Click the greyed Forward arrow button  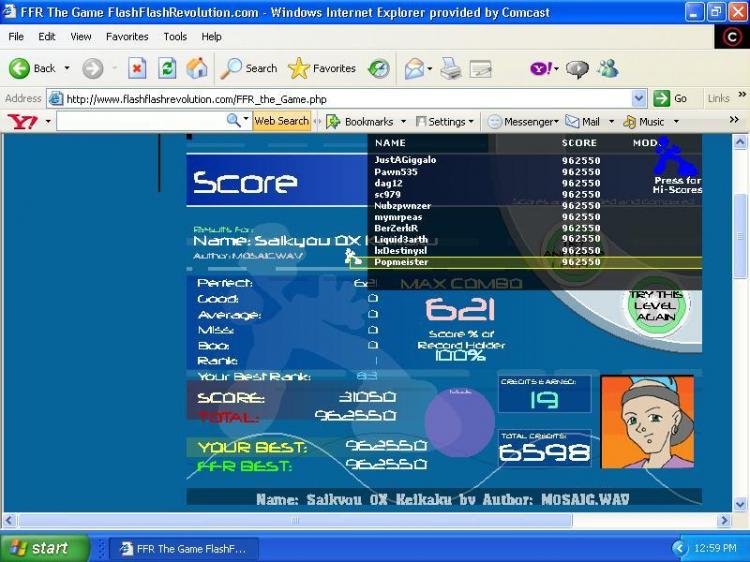pos(92,68)
